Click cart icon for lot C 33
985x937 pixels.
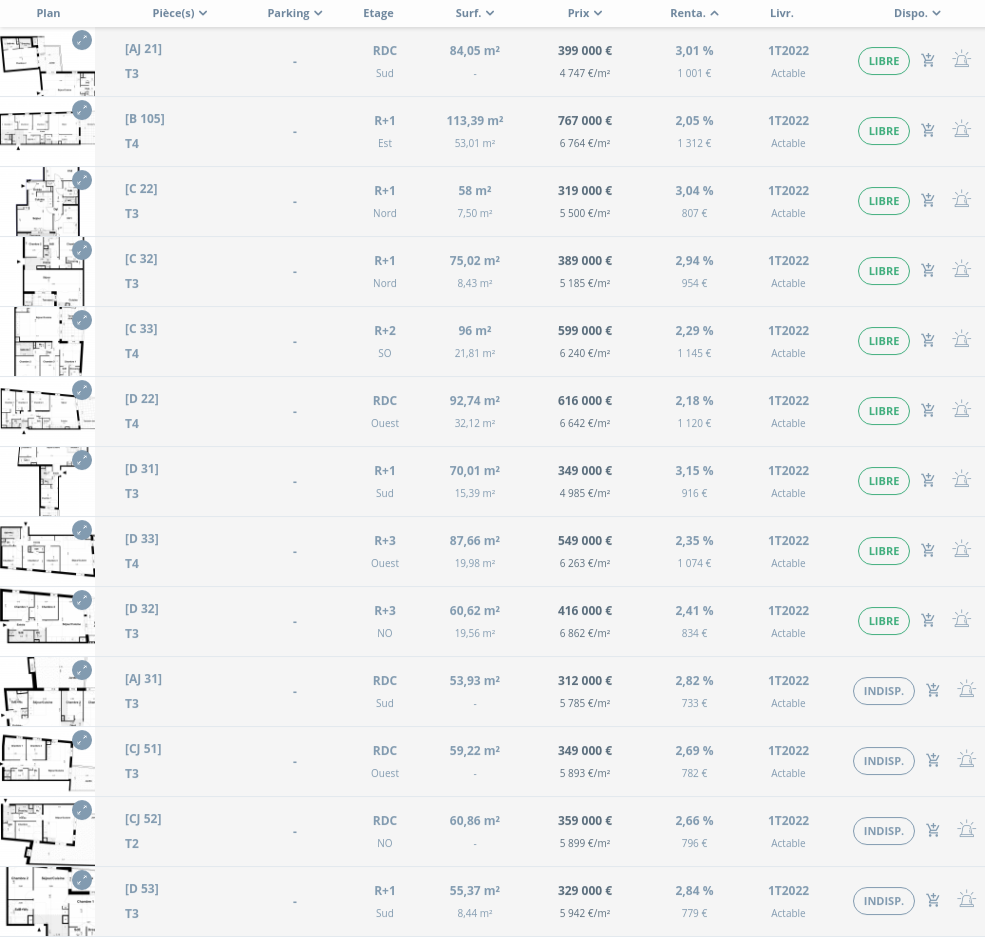coord(928,340)
